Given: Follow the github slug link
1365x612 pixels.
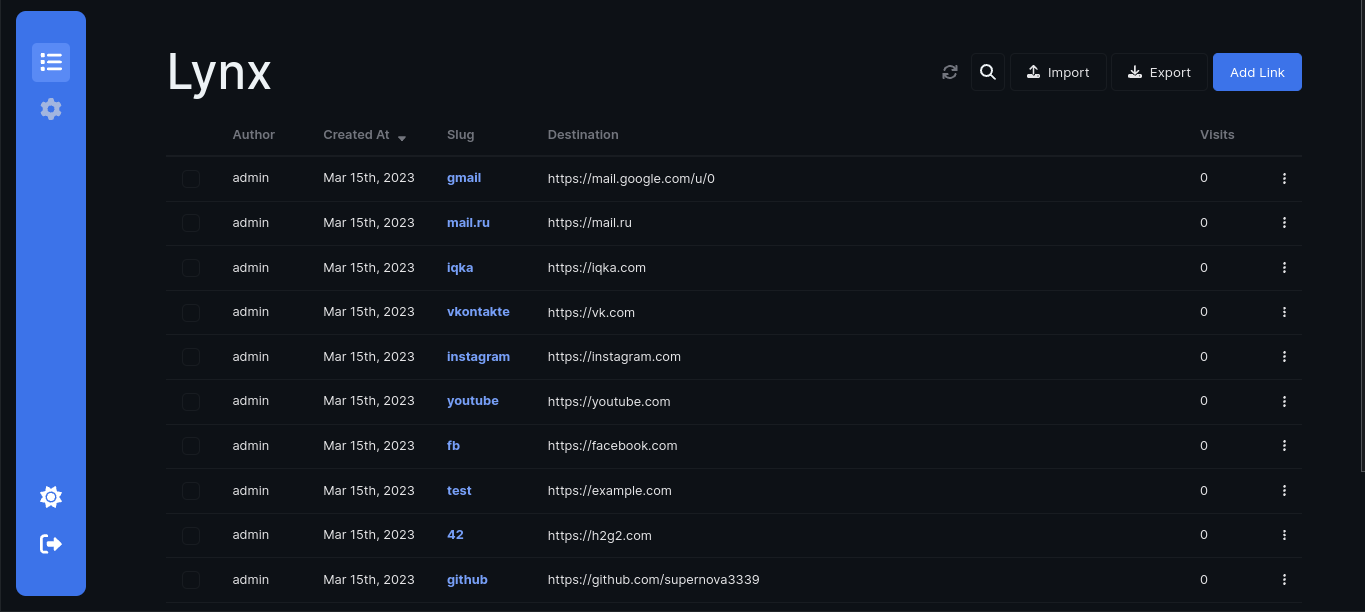Looking at the screenshot, I should point(467,580).
